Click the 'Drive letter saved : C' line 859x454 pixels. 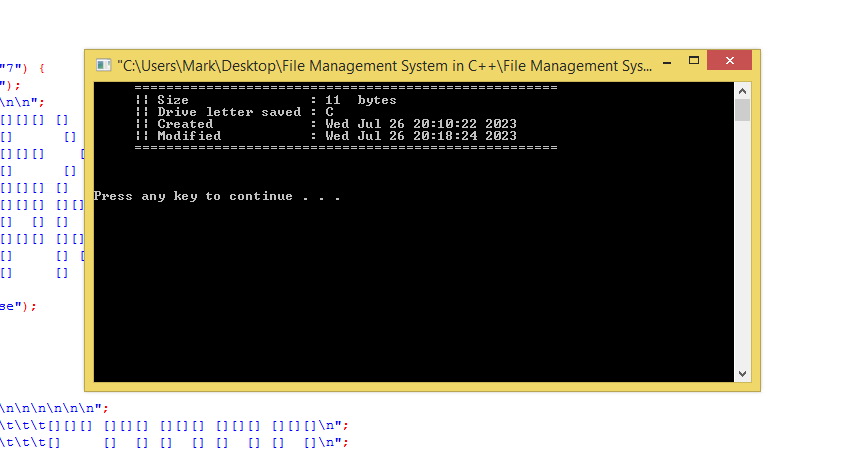tap(234, 112)
